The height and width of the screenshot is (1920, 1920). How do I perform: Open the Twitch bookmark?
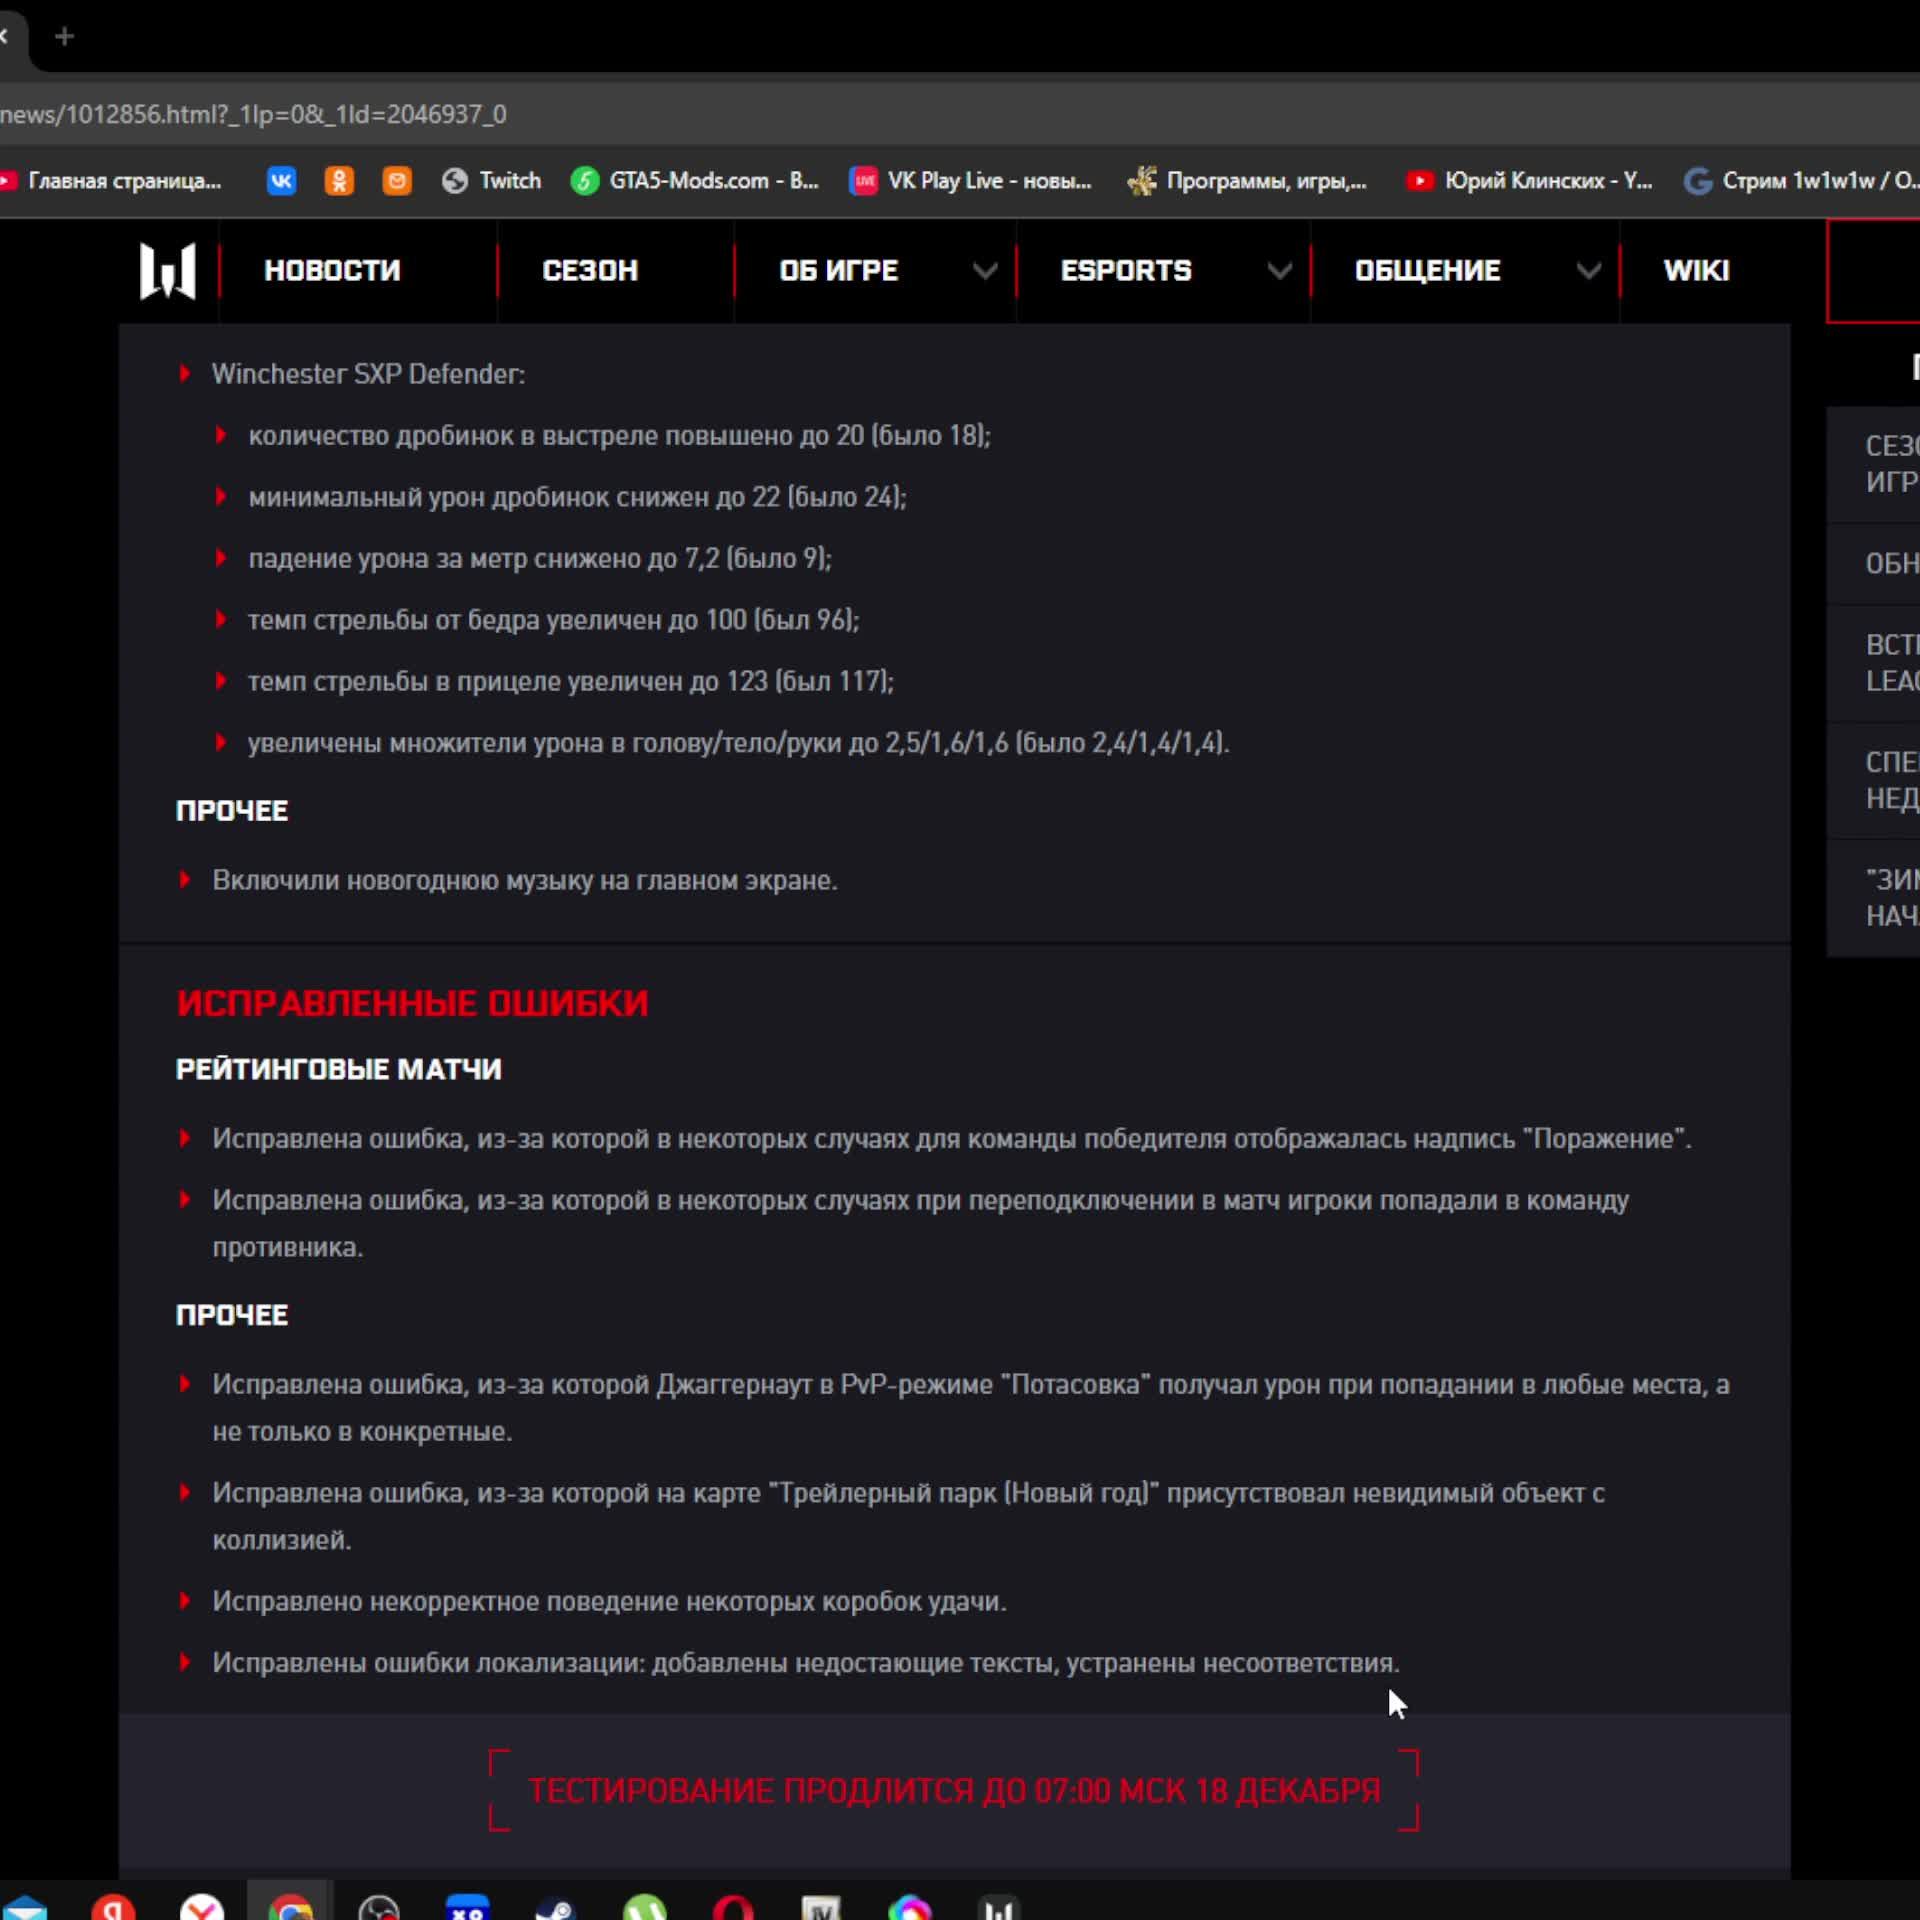(x=491, y=181)
